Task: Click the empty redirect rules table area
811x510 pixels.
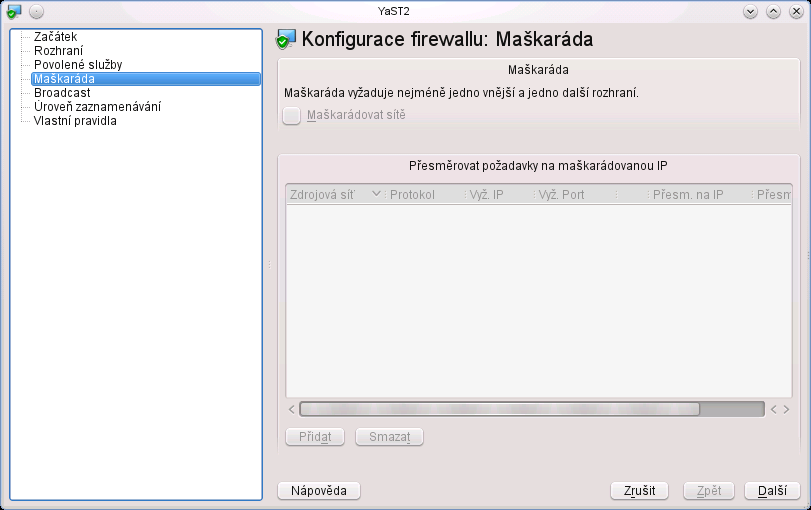Action: coord(538,301)
